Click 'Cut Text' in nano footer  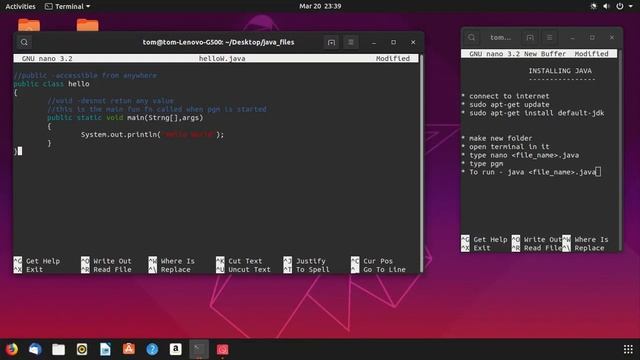pyautogui.click(x=245, y=261)
